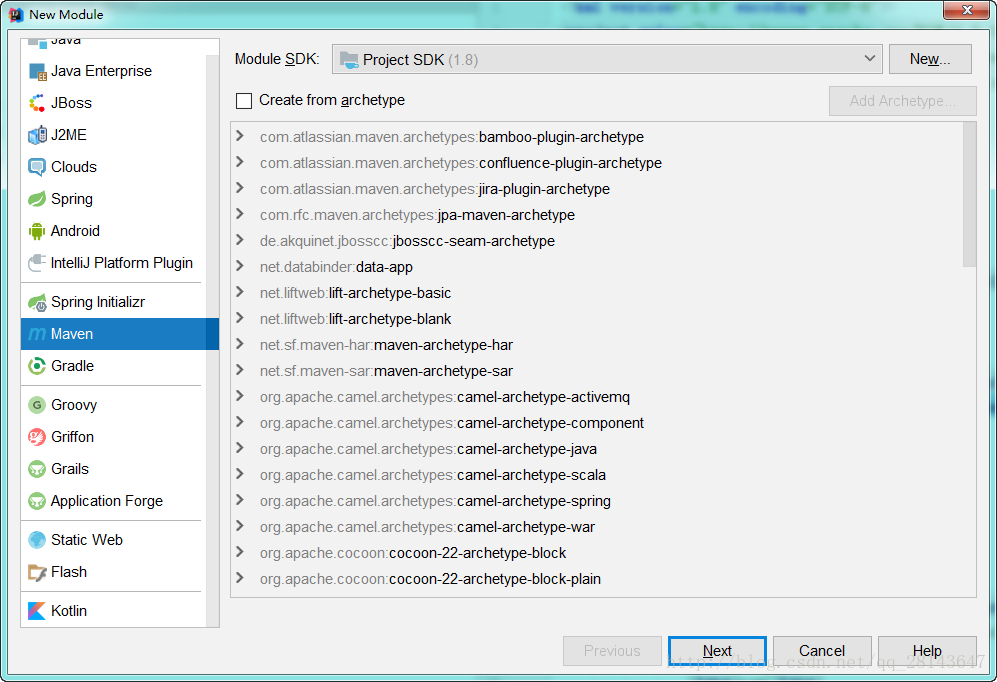Click the Maven m icon
Screen dimensions: 997x682
[x=38, y=334]
